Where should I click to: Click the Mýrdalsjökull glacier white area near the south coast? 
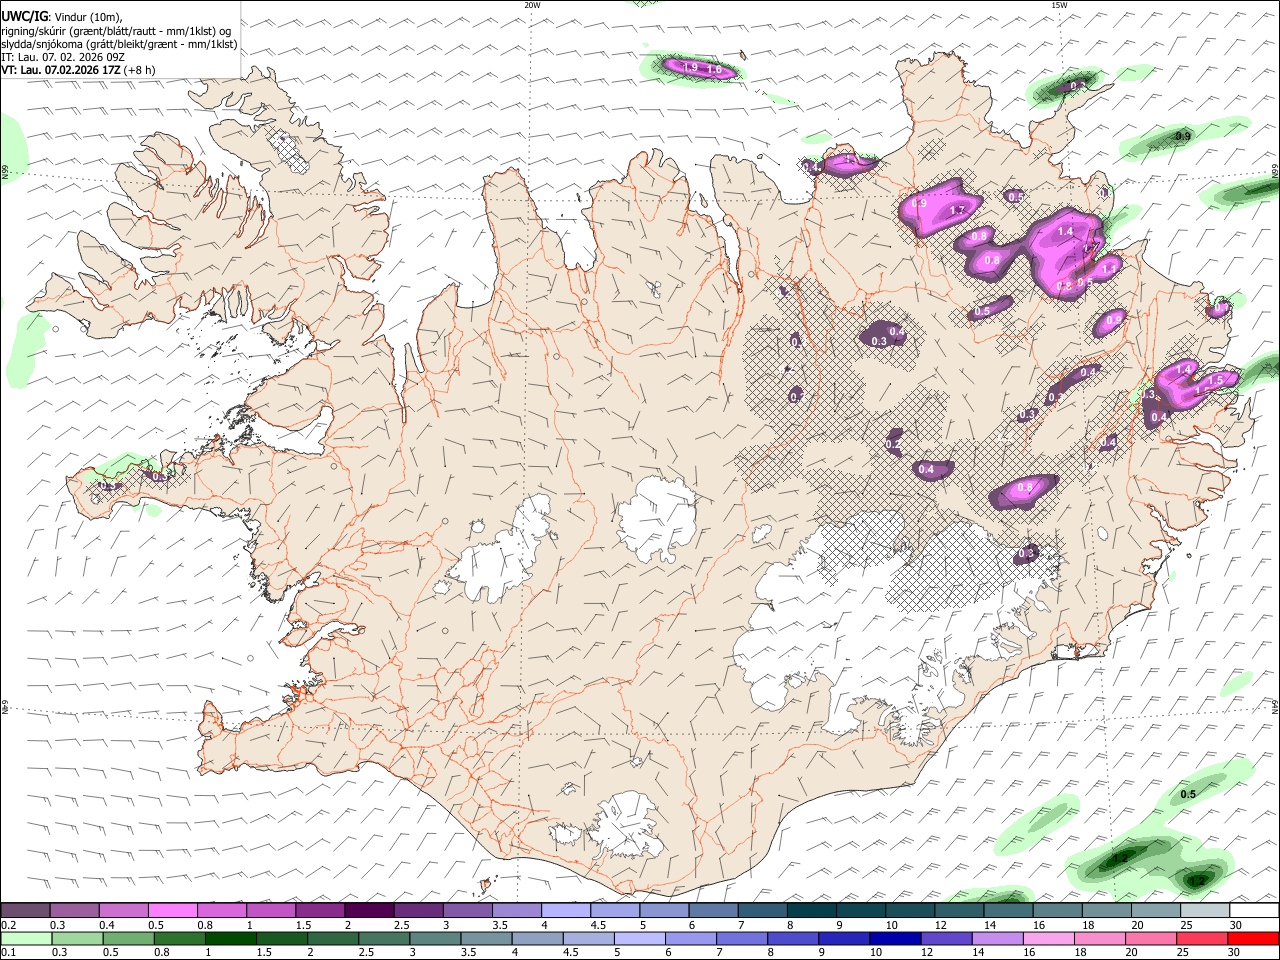625,826
